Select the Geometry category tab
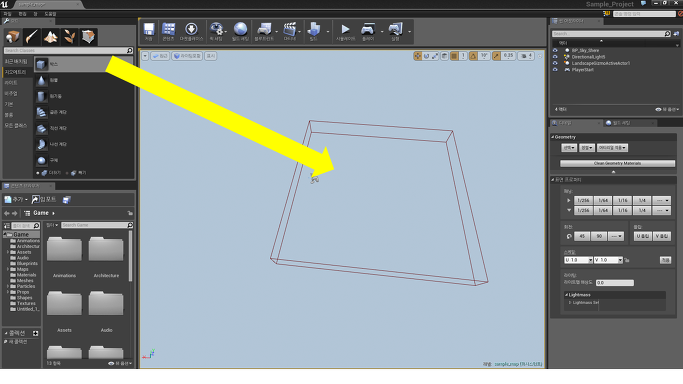The width and height of the screenshot is (683, 384). point(16,72)
